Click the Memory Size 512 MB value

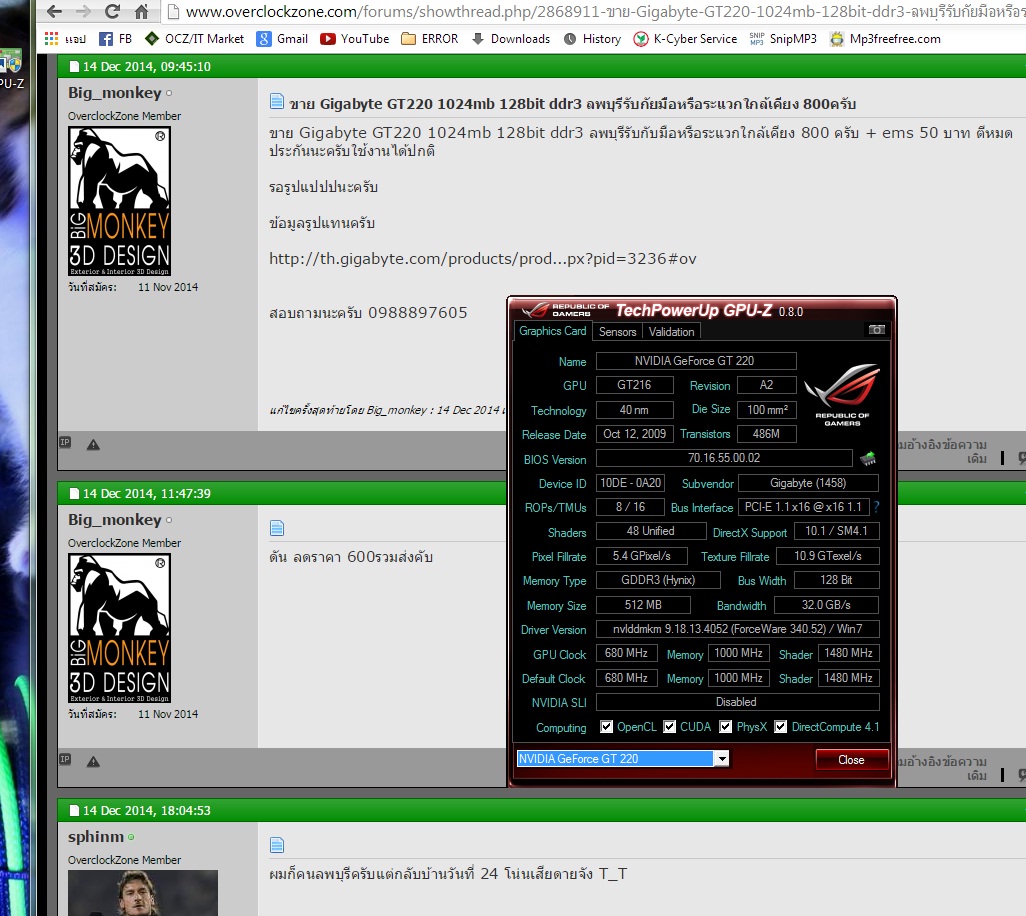[x=643, y=605]
